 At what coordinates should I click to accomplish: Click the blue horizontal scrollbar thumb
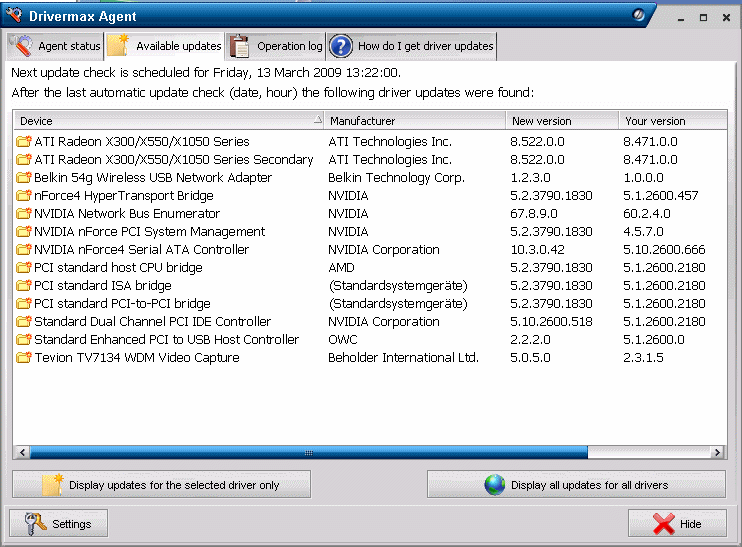pos(309,452)
